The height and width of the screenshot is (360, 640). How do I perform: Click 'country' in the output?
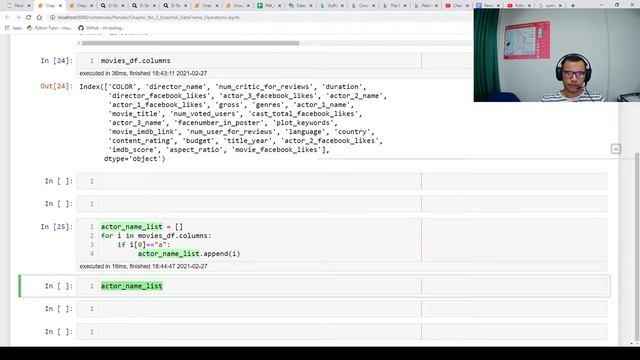point(352,131)
